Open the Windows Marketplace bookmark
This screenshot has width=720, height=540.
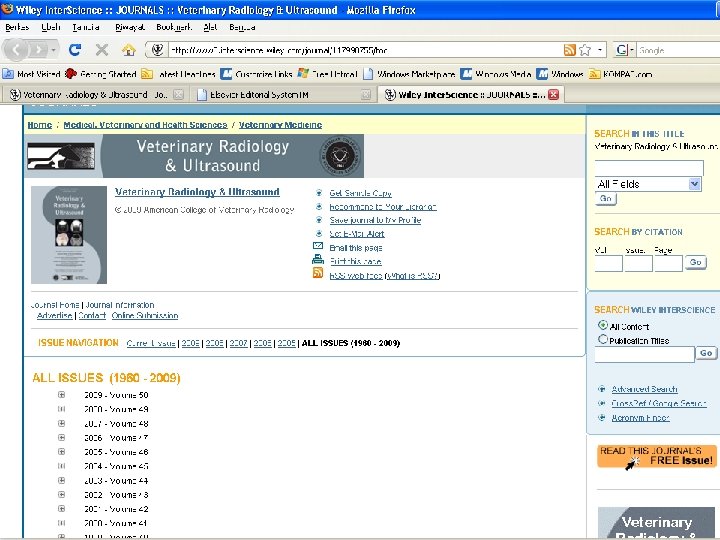tap(409, 74)
